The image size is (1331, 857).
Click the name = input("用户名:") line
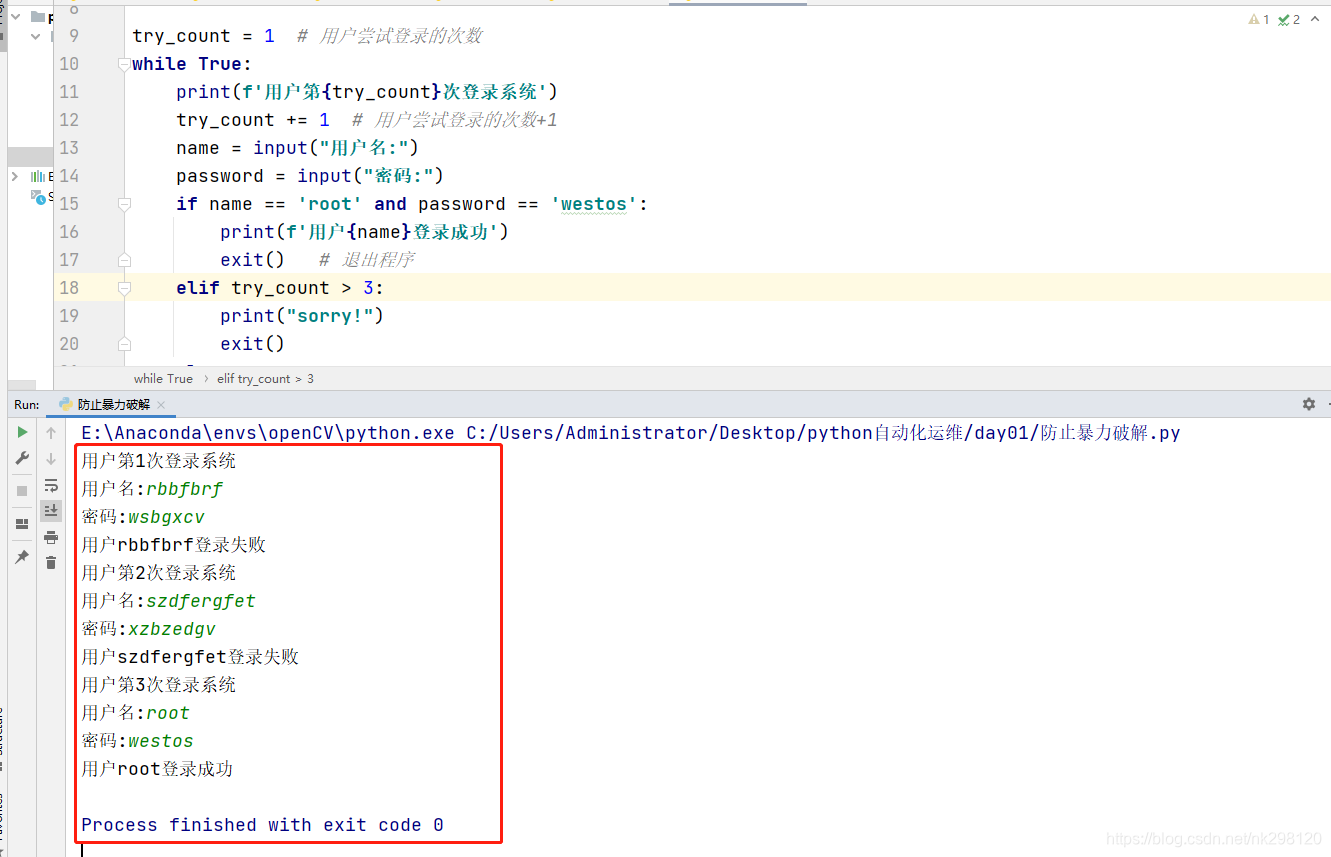(x=297, y=148)
